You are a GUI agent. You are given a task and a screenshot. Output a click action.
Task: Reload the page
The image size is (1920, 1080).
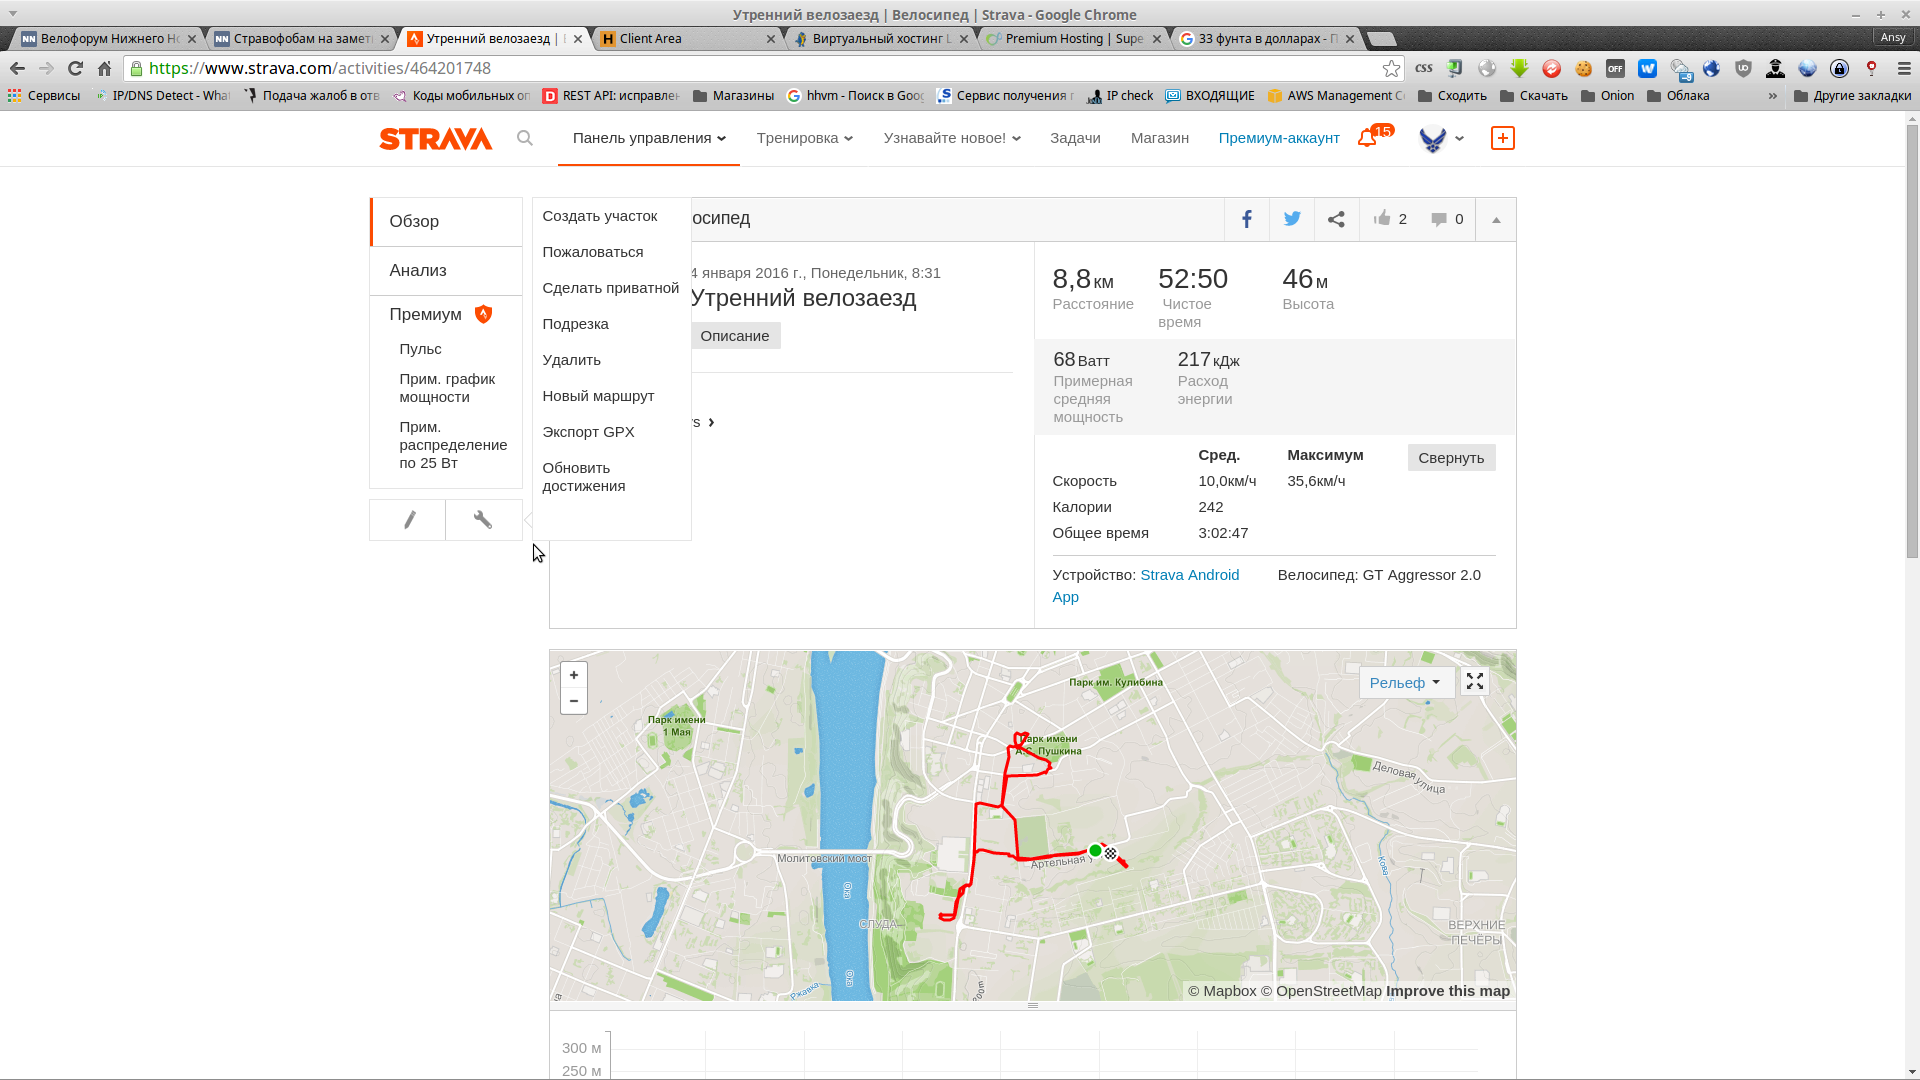pyautogui.click(x=75, y=68)
